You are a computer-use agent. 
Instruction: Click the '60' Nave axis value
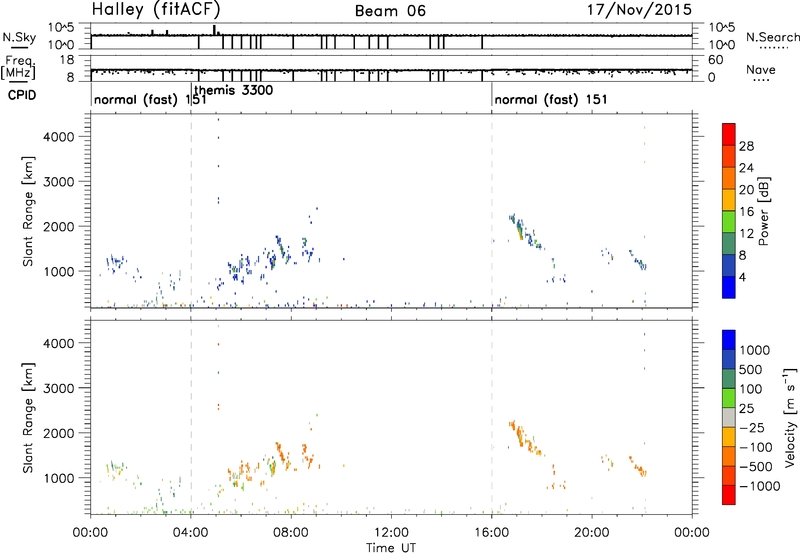(715, 60)
